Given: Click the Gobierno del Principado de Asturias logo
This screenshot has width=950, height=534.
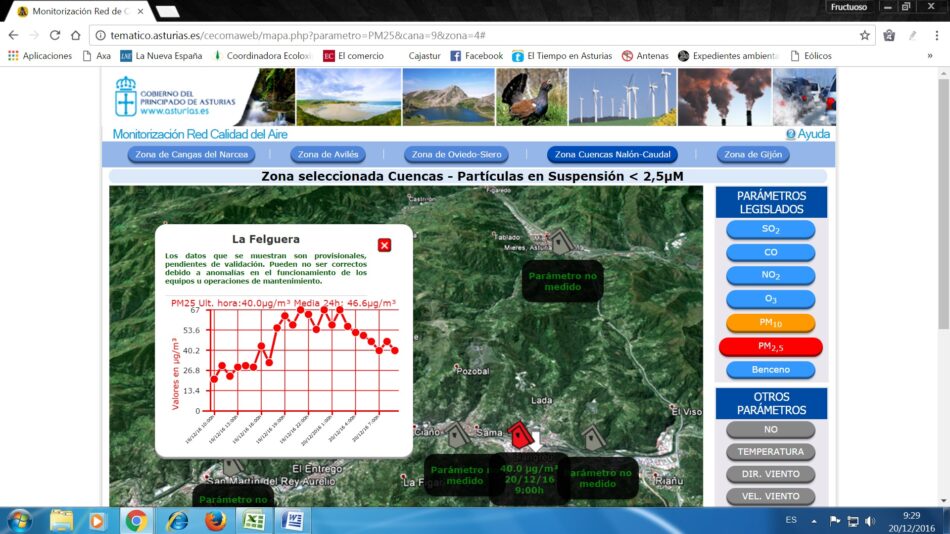Looking at the screenshot, I should pos(174,96).
